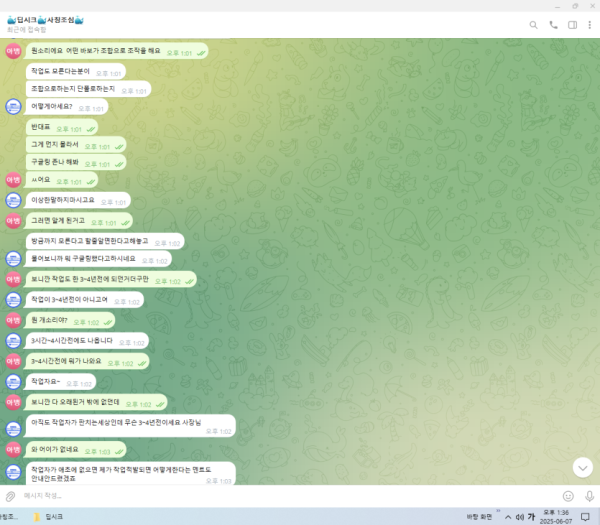Attach a file using the paperclip icon
This screenshot has width=600, height=525.
tap(10, 496)
